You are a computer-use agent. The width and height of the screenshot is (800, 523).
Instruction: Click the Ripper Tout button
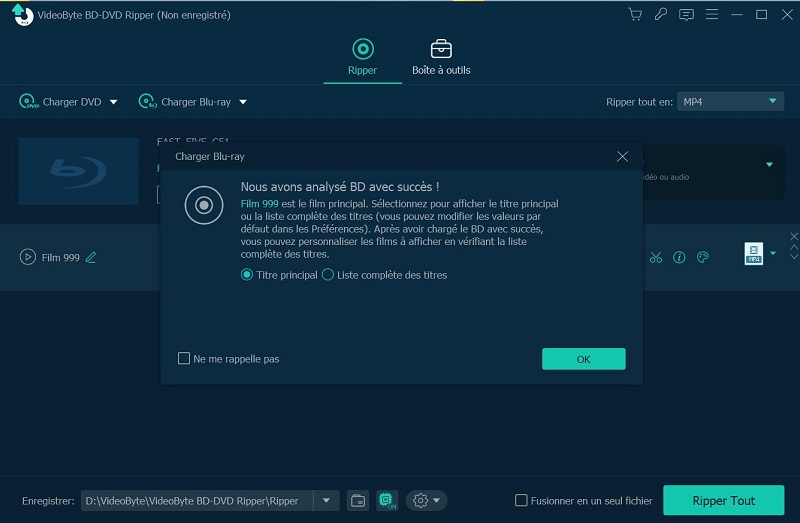click(x=723, y=501)
